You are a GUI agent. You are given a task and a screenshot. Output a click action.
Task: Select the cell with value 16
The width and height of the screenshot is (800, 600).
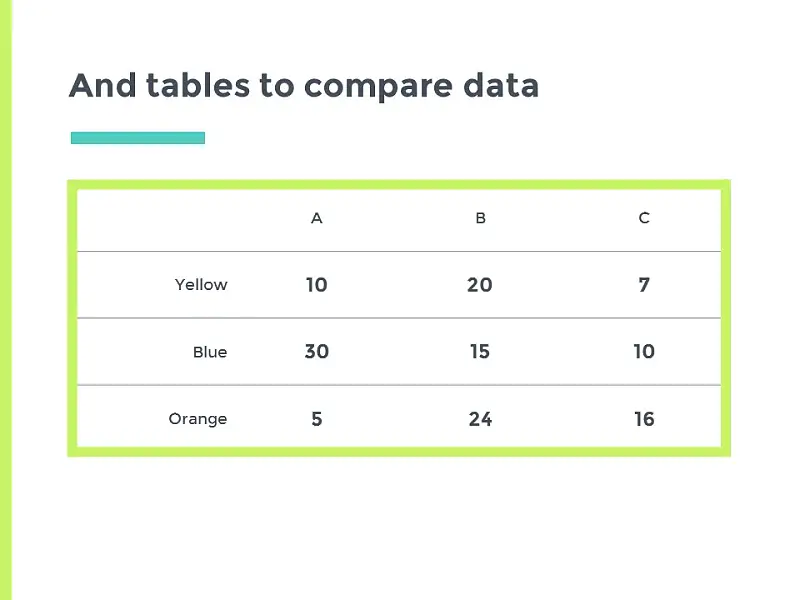point(644,419)
